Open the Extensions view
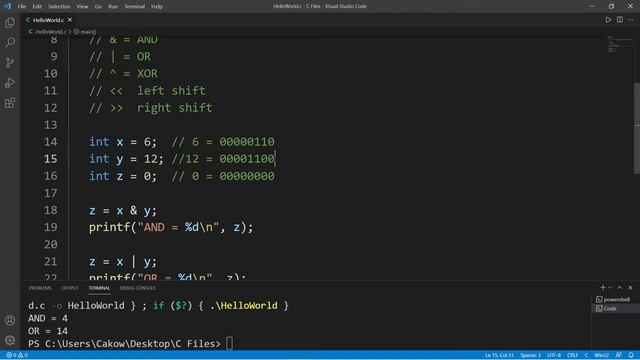640x360 pixels. [10, 102]
